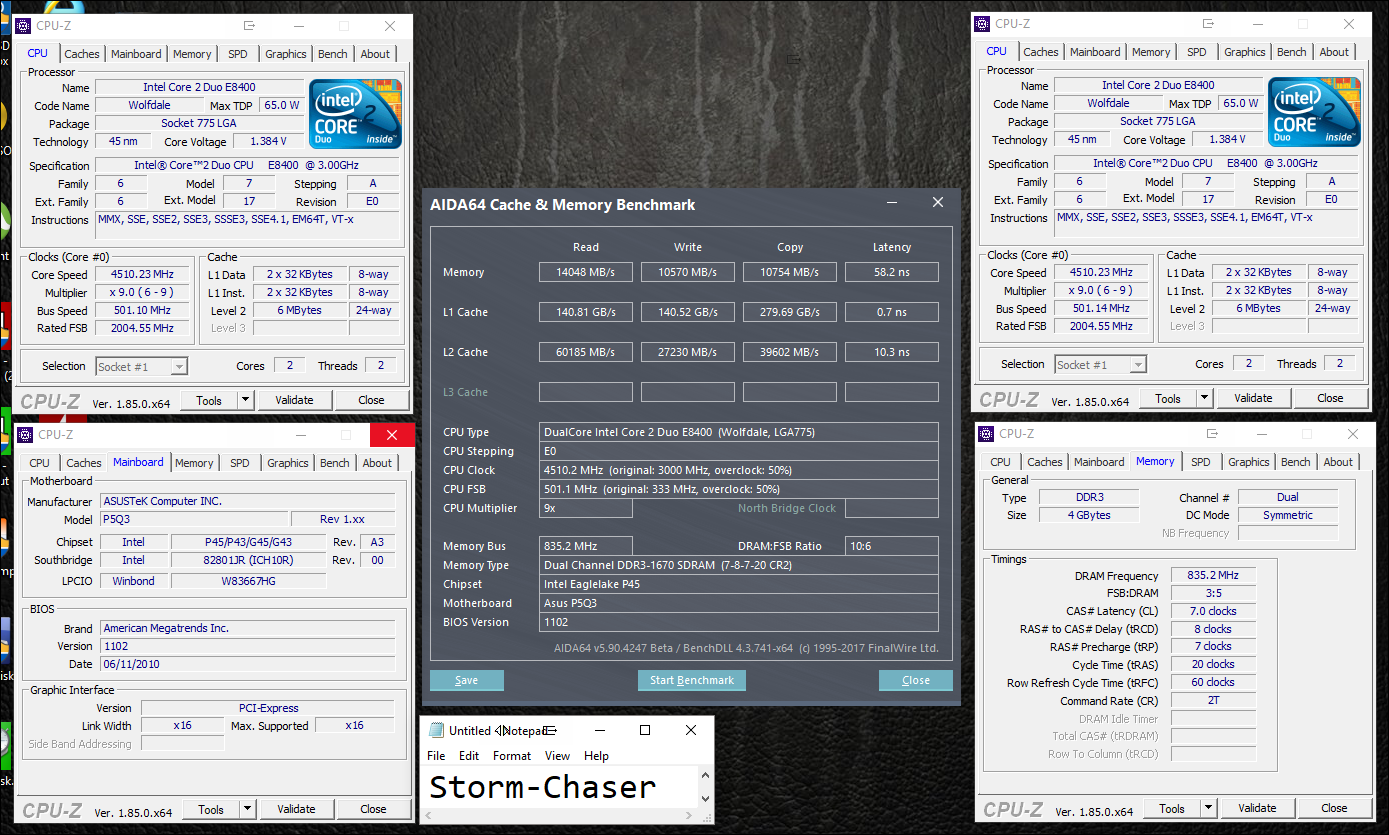Open Notepad Format menu

click(x=512, y=756)
